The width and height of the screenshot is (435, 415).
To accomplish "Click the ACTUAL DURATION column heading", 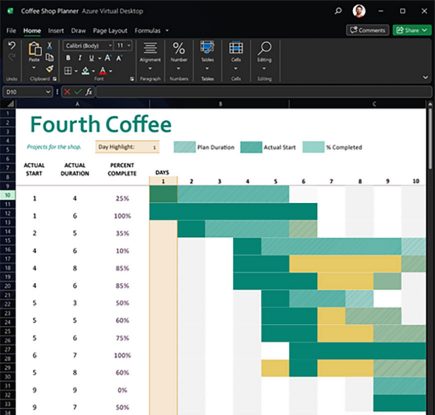I will pos(75,169).
